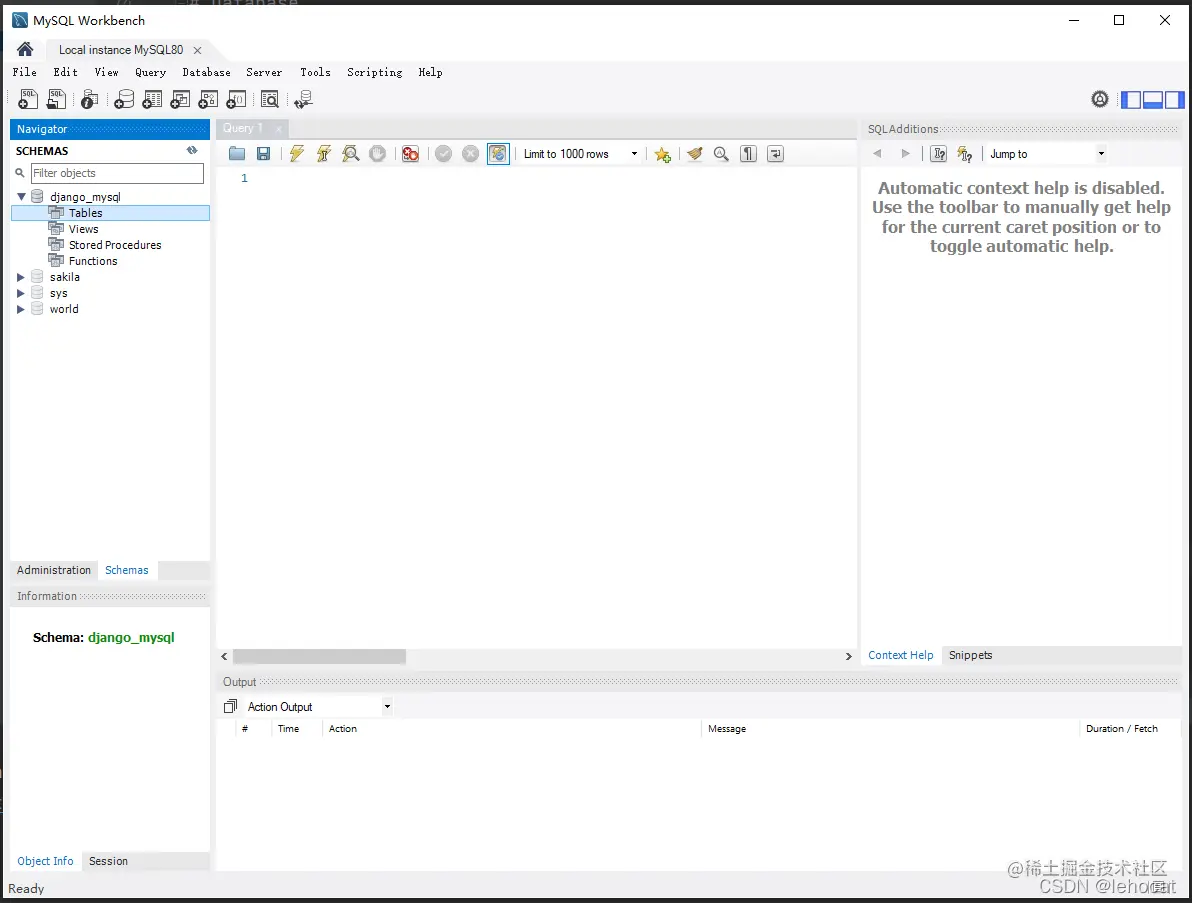Click inside the query editor line 1
Screen dimensions: 1192x903
(x=551, y=178)
